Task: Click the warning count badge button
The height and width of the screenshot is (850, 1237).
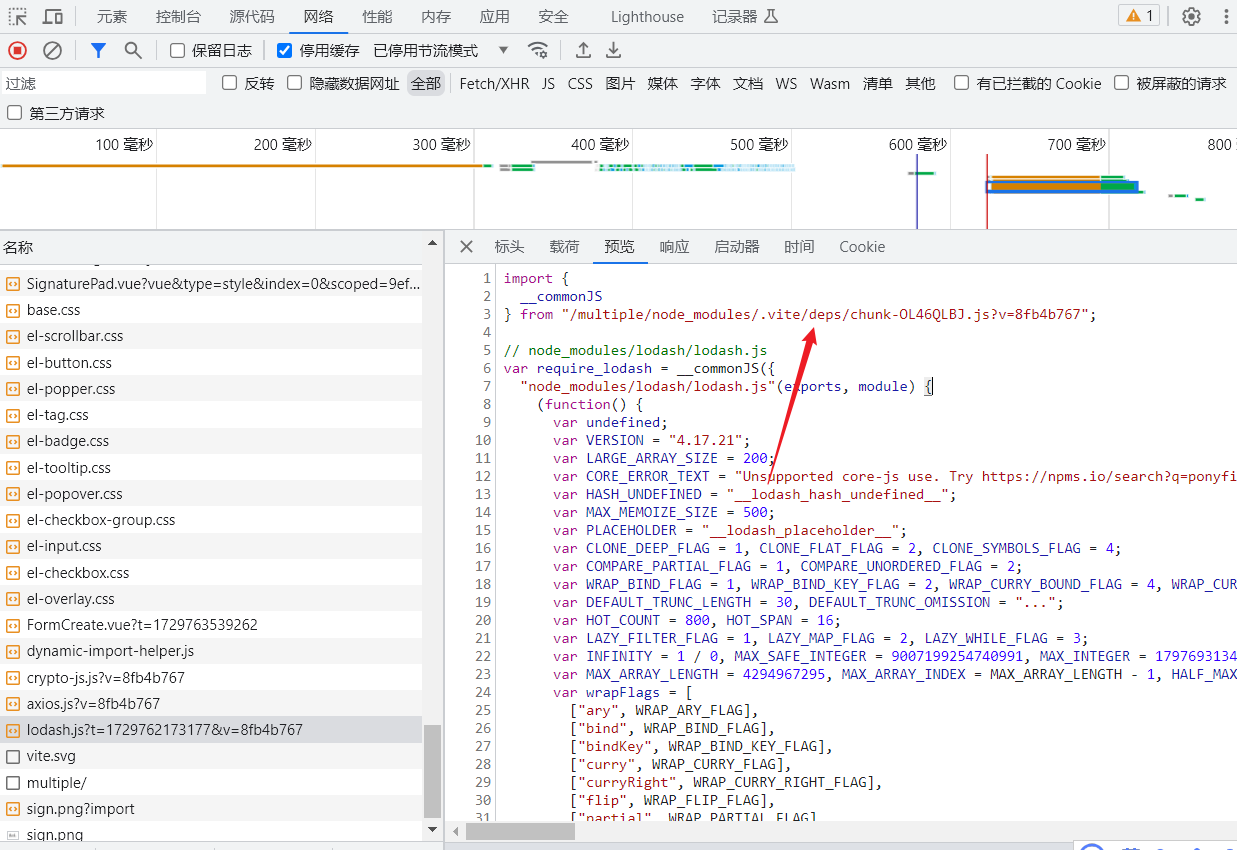Action: (1140, 16)
